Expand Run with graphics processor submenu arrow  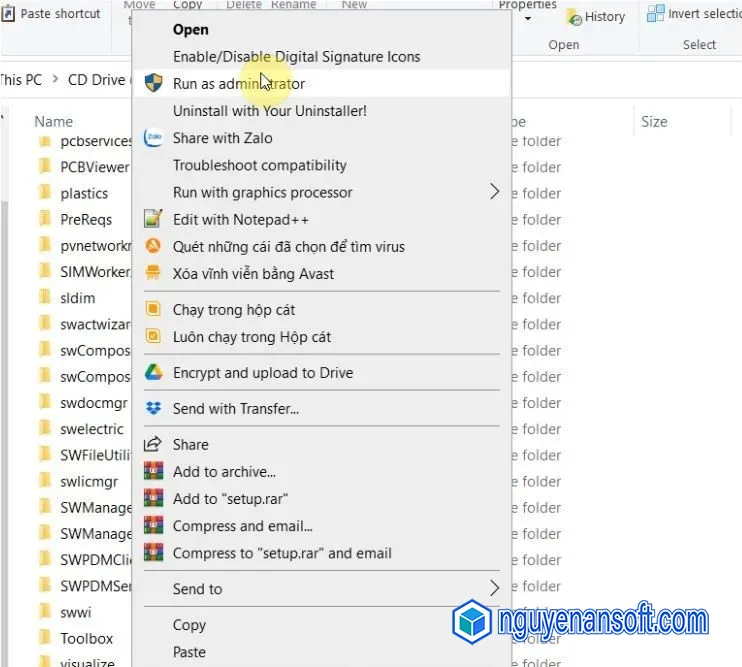coord(495,192)
